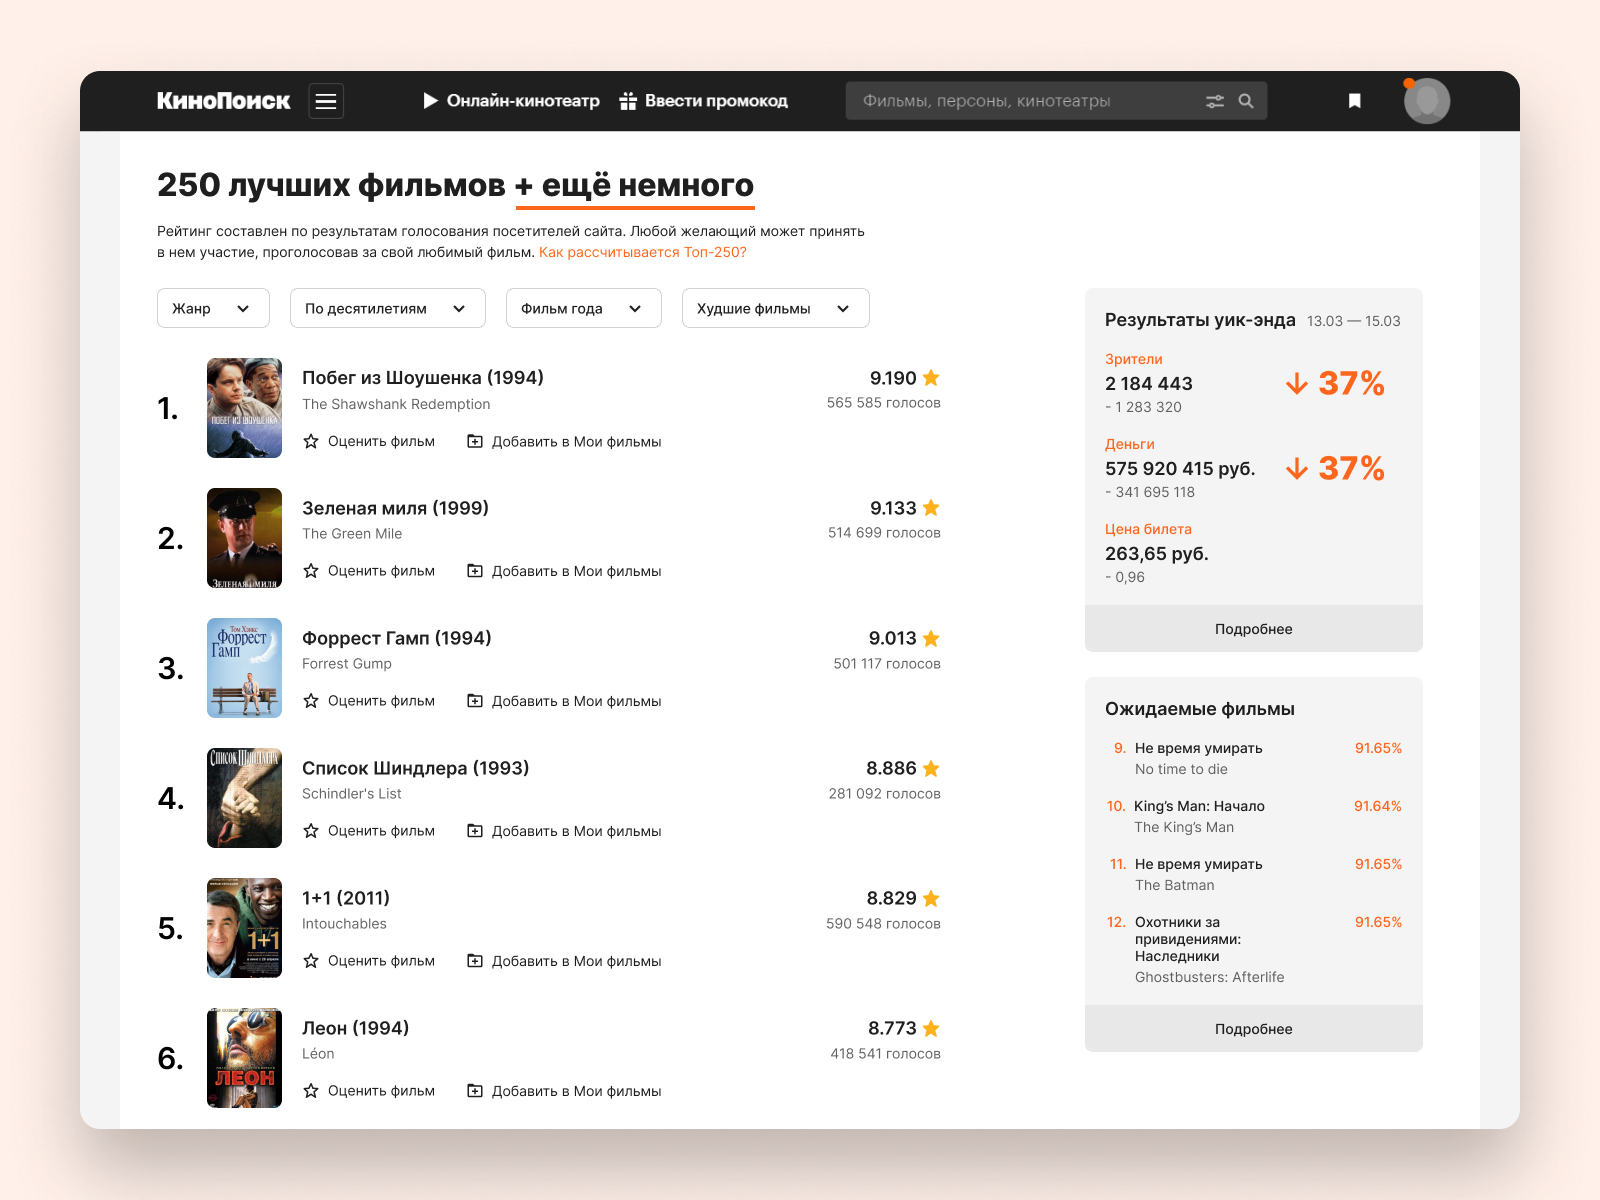Click Подробнее under Результаты уик-энда
Image resolution: width=1600 pixels, height=1200 pixels.
(1254, 629)
